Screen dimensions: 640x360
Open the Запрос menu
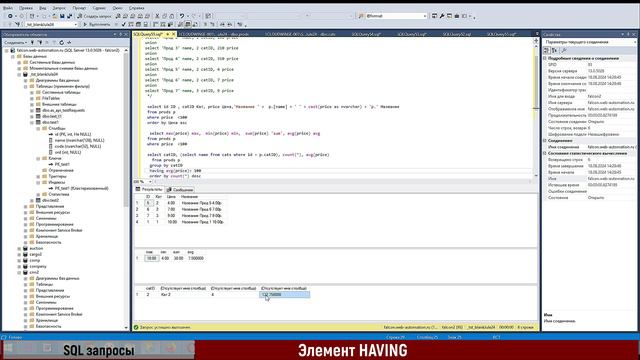pos(59,7)
